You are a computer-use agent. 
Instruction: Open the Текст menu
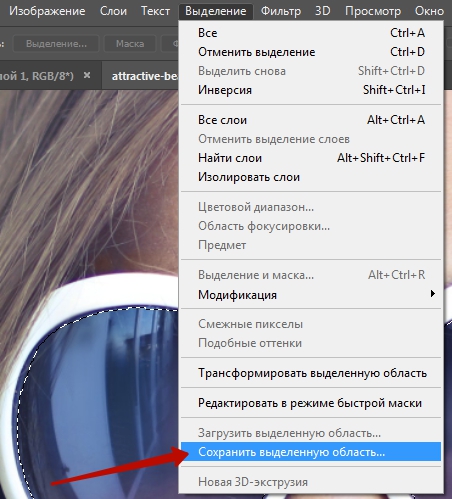click(x=155, y=11)
